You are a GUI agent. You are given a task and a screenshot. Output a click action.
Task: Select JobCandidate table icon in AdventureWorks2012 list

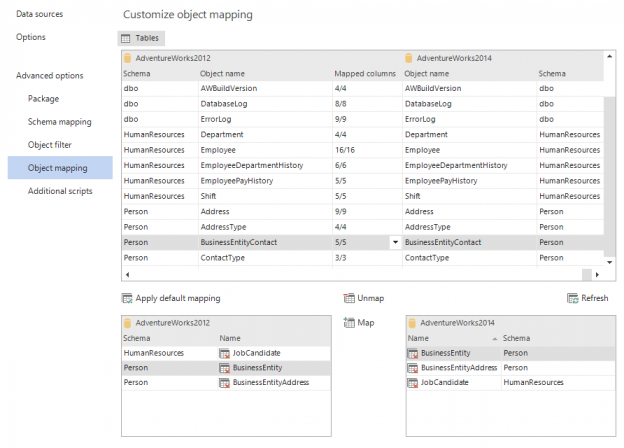[x=224, y=353]
